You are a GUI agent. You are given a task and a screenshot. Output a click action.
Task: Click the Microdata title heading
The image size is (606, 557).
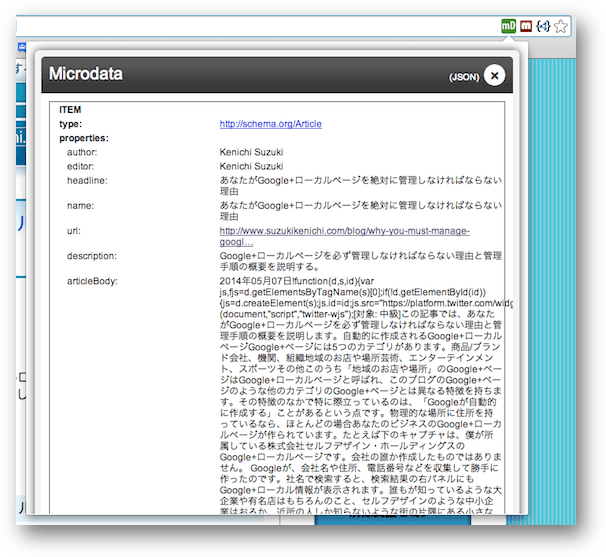pos(85,73)
